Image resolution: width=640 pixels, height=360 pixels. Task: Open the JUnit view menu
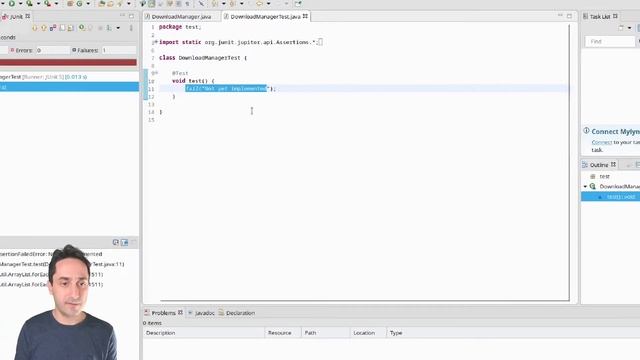click(131, 28)
